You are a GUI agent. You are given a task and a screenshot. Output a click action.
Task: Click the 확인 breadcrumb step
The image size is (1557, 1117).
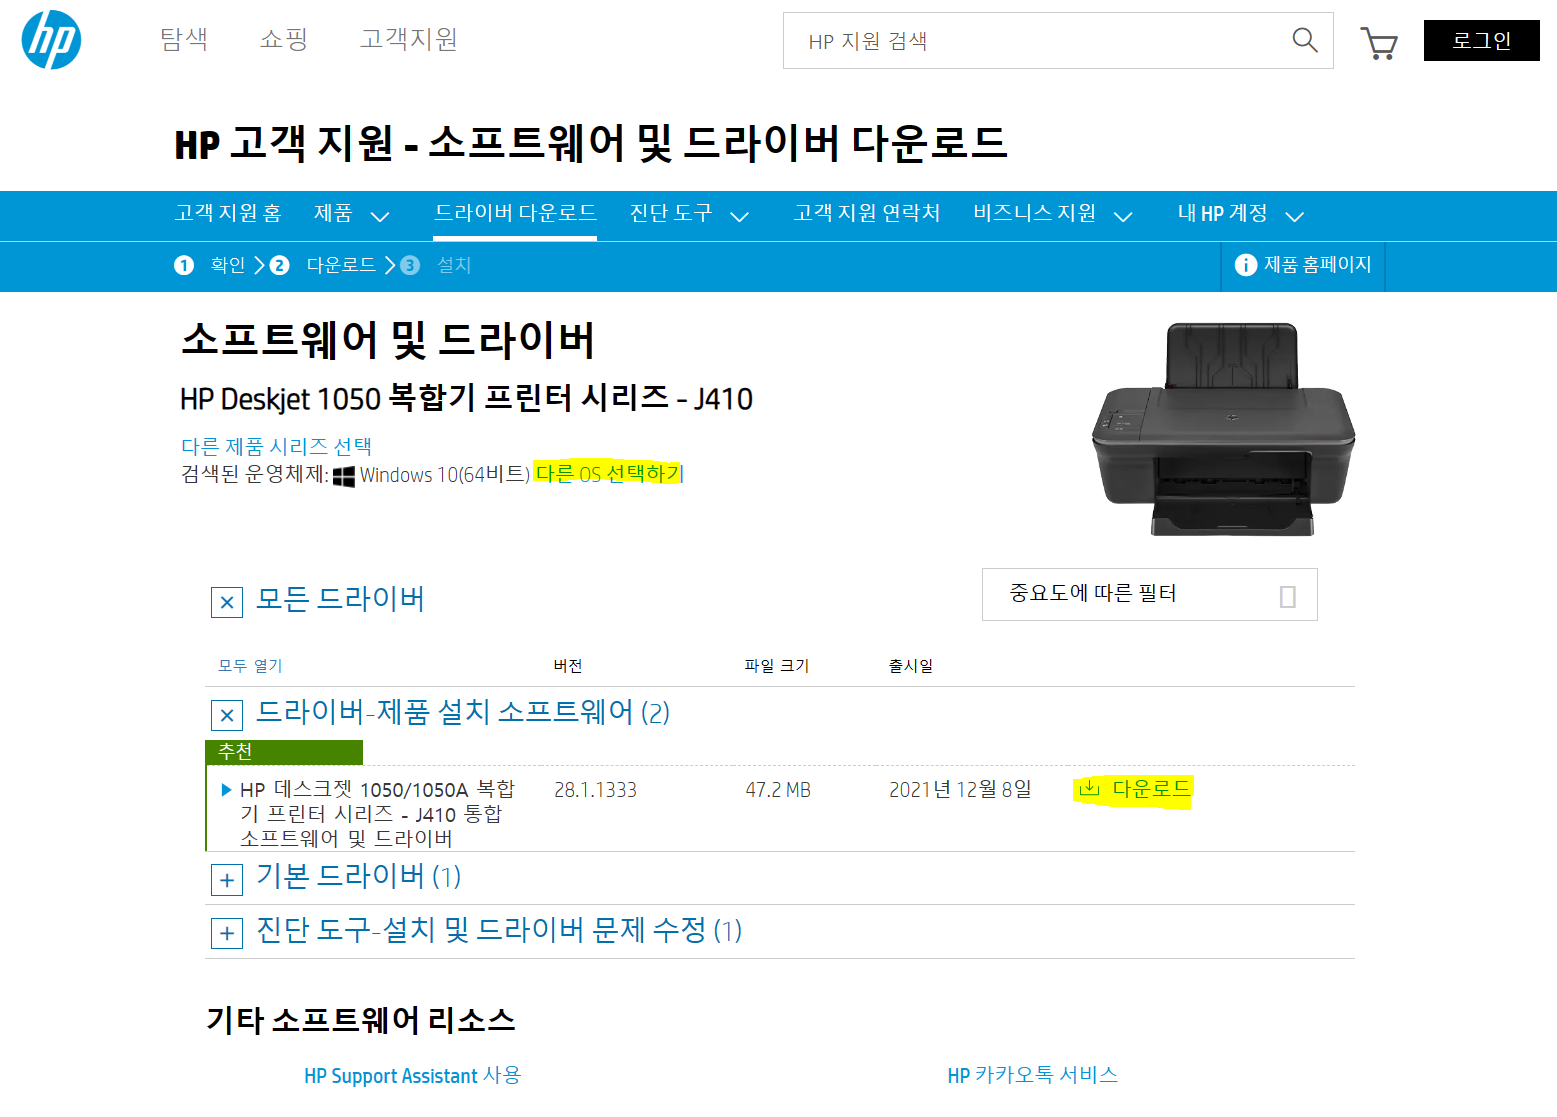pyautogui.click(x=228, y=265)
